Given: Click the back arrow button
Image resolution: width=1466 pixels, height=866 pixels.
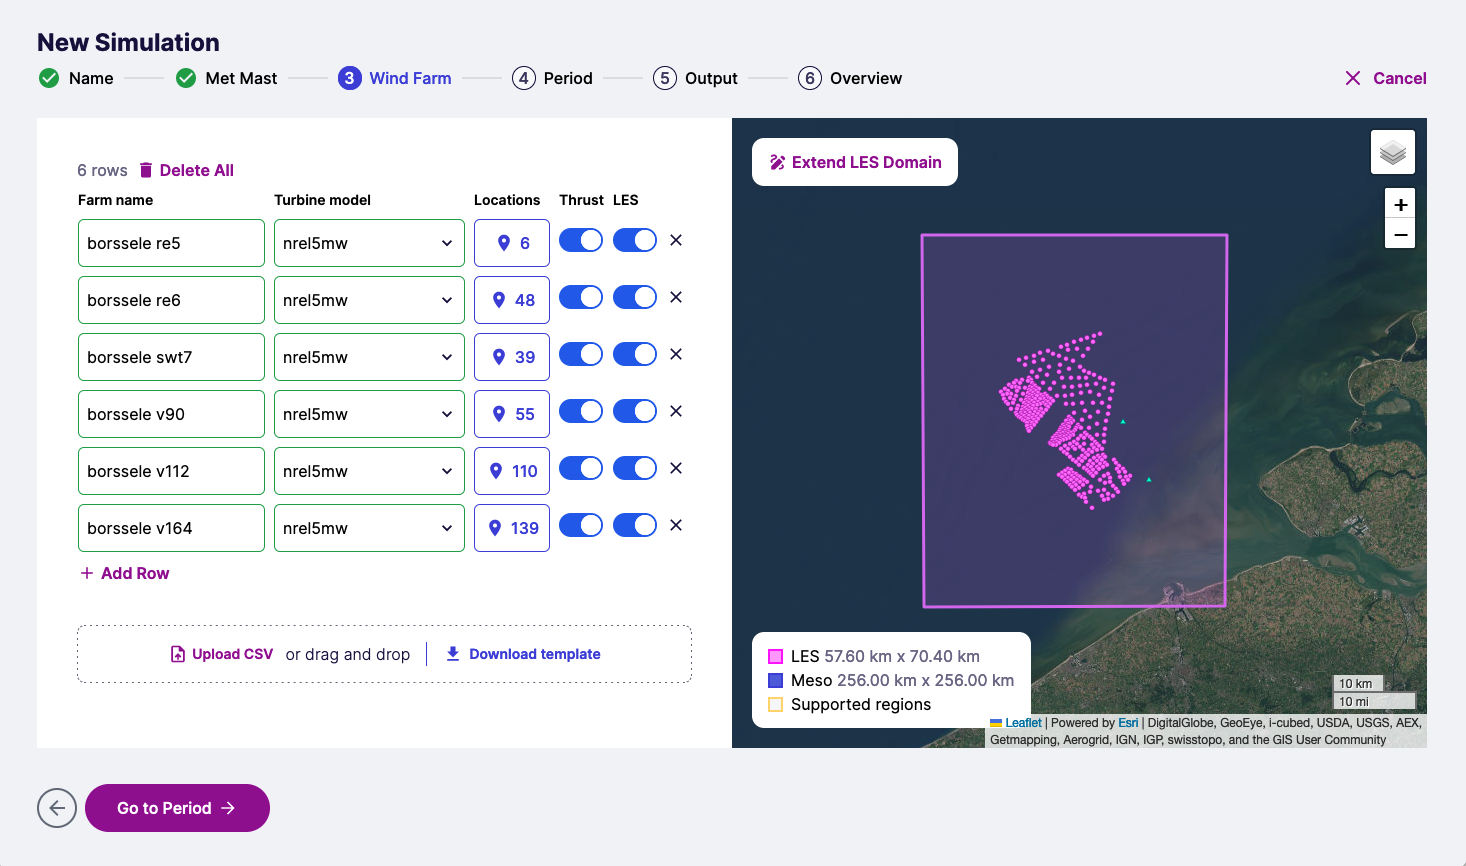Looking at the screenshot, I should tap(57, 808).
